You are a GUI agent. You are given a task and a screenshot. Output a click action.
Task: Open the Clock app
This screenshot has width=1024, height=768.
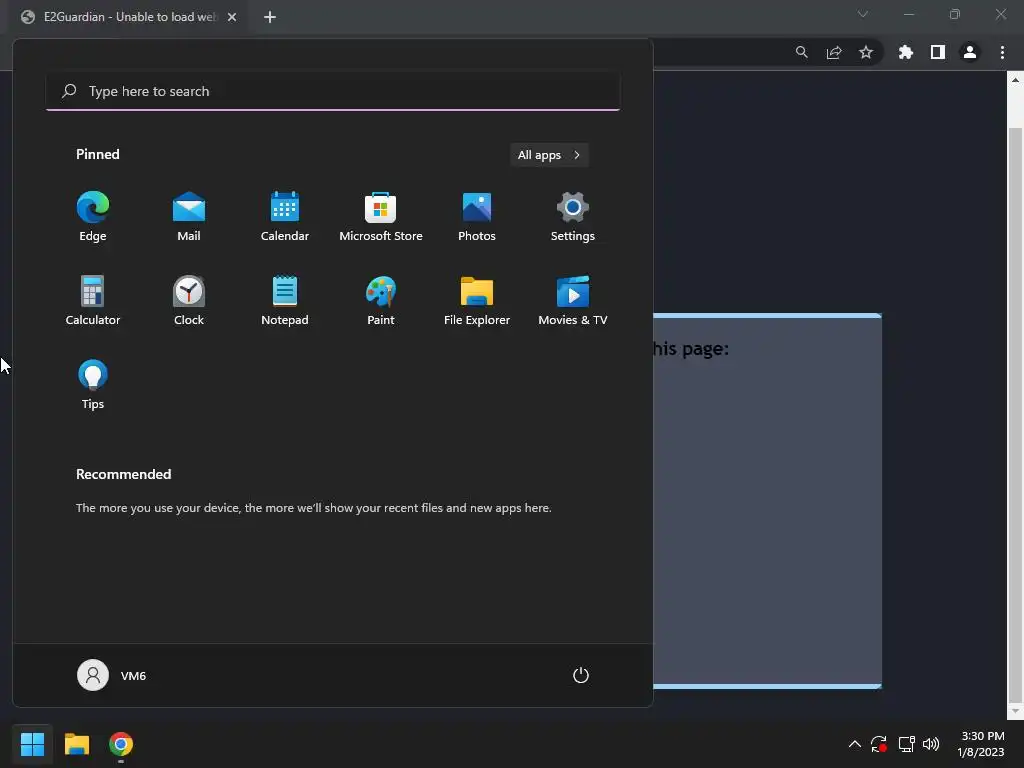pyautogui.click(x=189, y=300)
